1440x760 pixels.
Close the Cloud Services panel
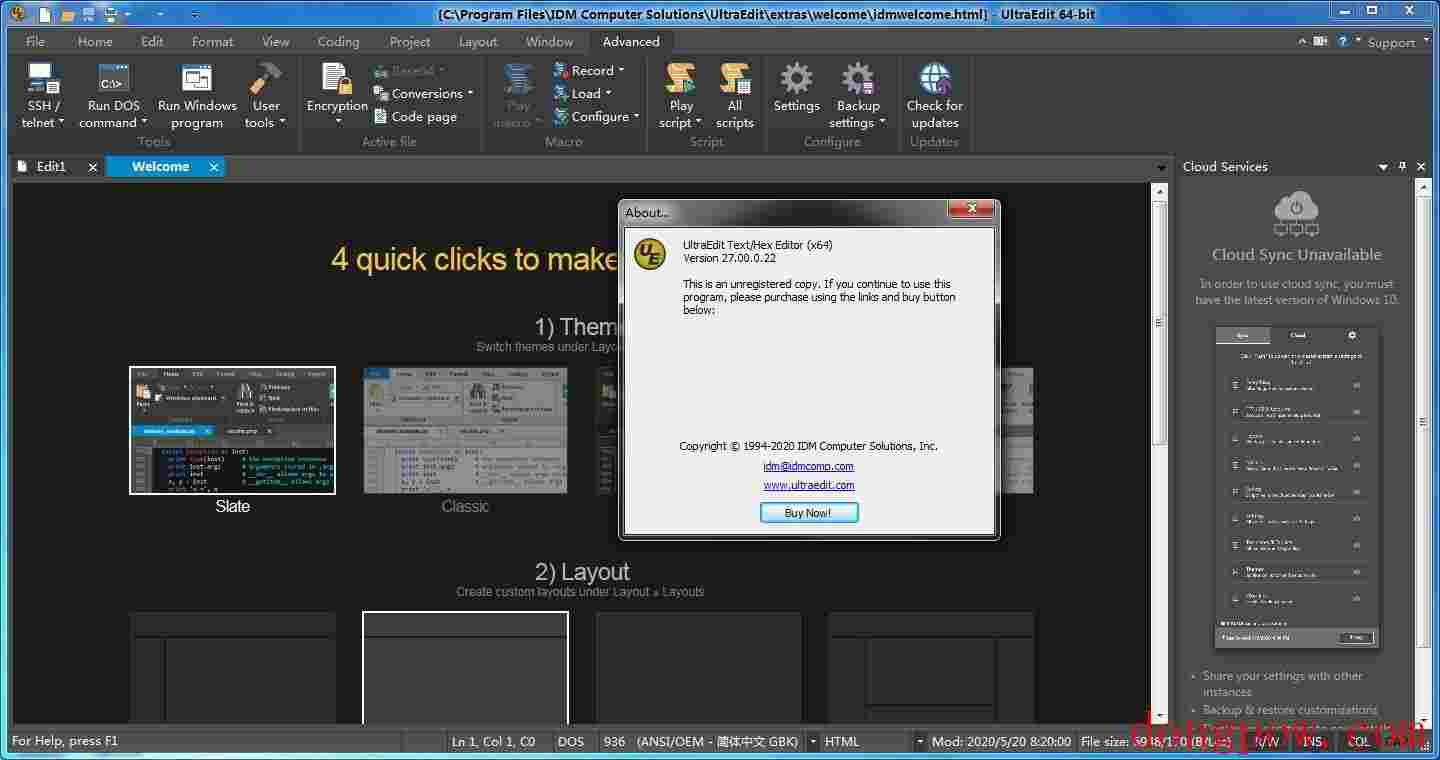(1421, 167)
